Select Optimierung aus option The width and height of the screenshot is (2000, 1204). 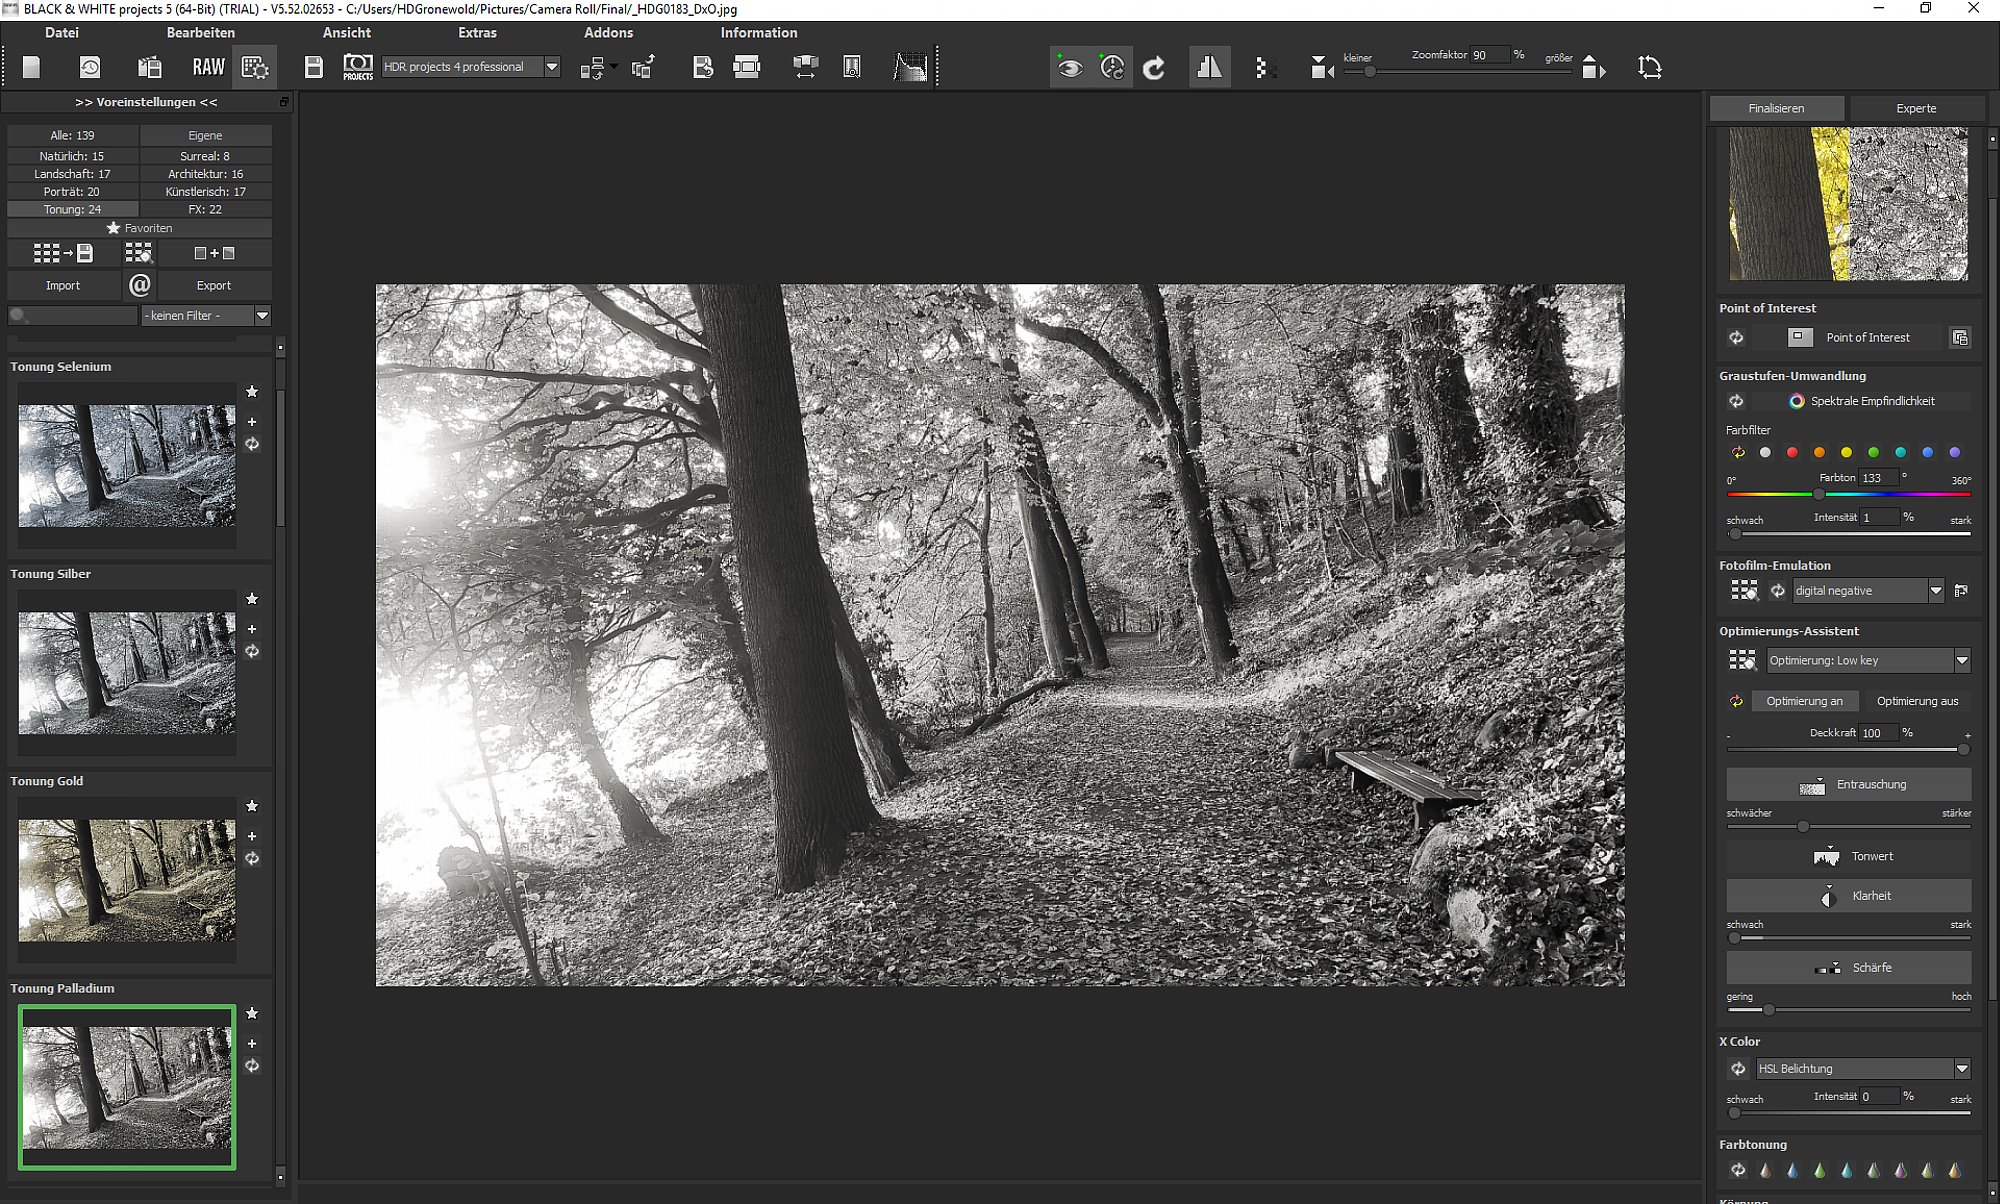point(1917,701)
